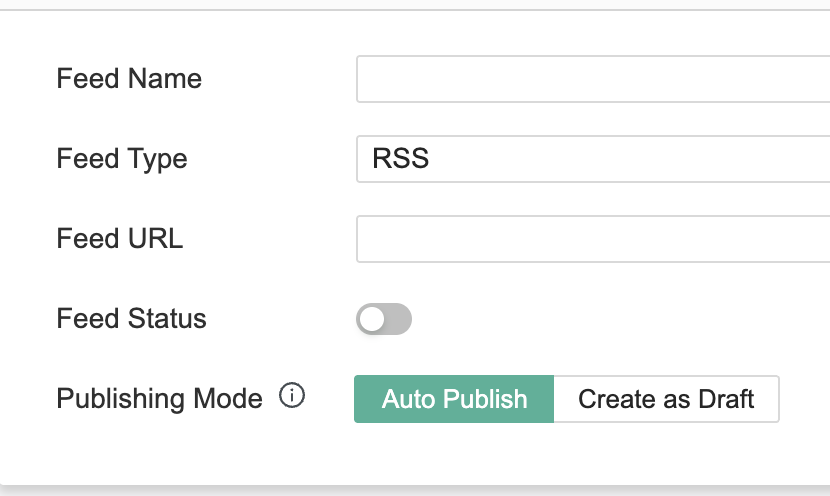Open the Feed Type dropdown
This screenshot has width=830, height=496.
tap(592, 159)
